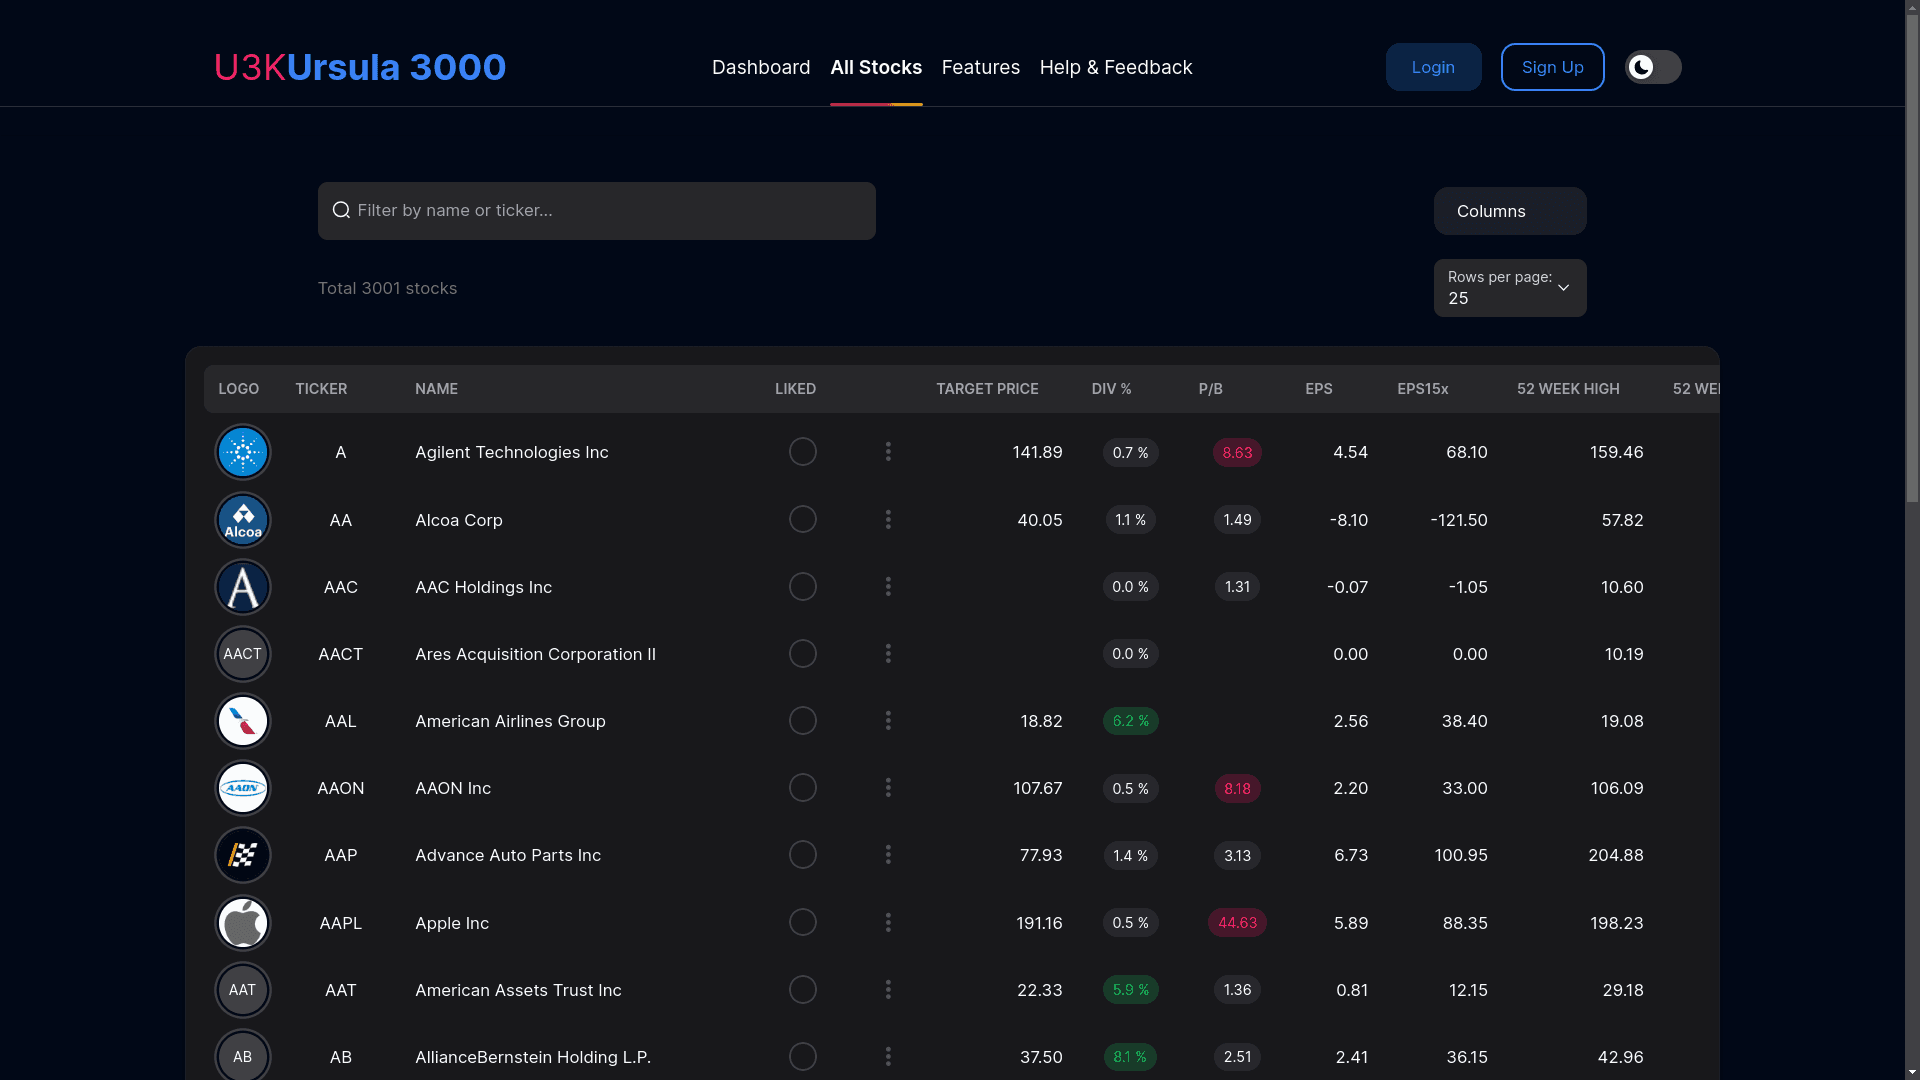Screen dimensions: 1920x1080
Task: Open row menu for Alcoa Corp
Action: (x=888, y=520)
